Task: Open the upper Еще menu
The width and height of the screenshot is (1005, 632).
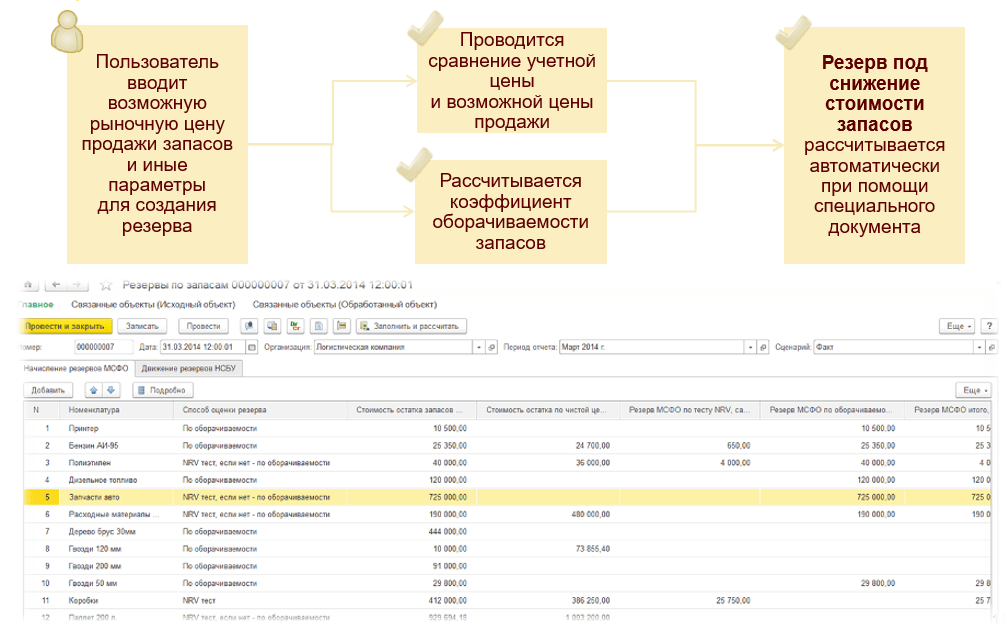Action: tap(956, 326)
